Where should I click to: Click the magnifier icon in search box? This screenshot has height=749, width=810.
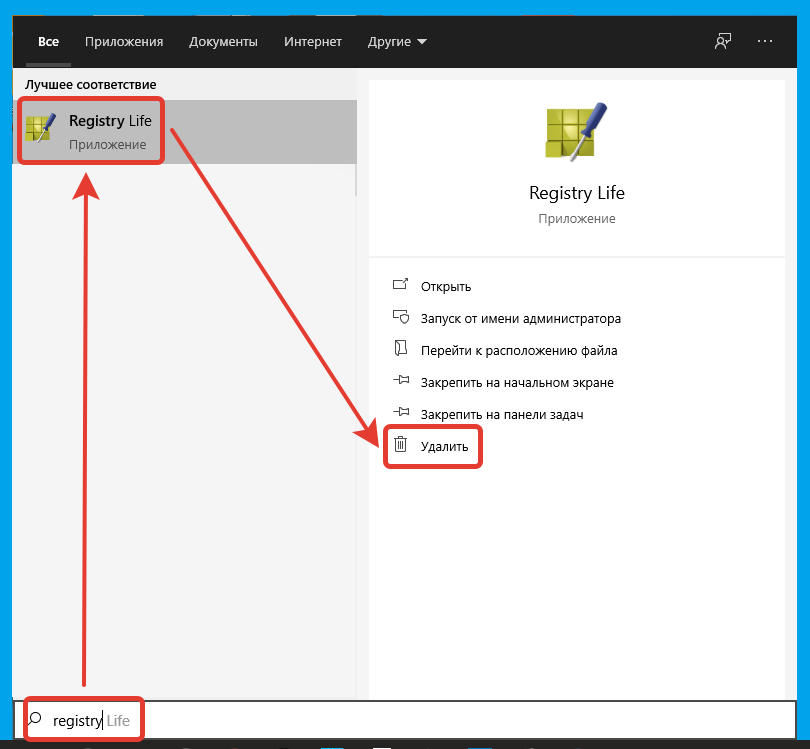[x=35, y=719]
